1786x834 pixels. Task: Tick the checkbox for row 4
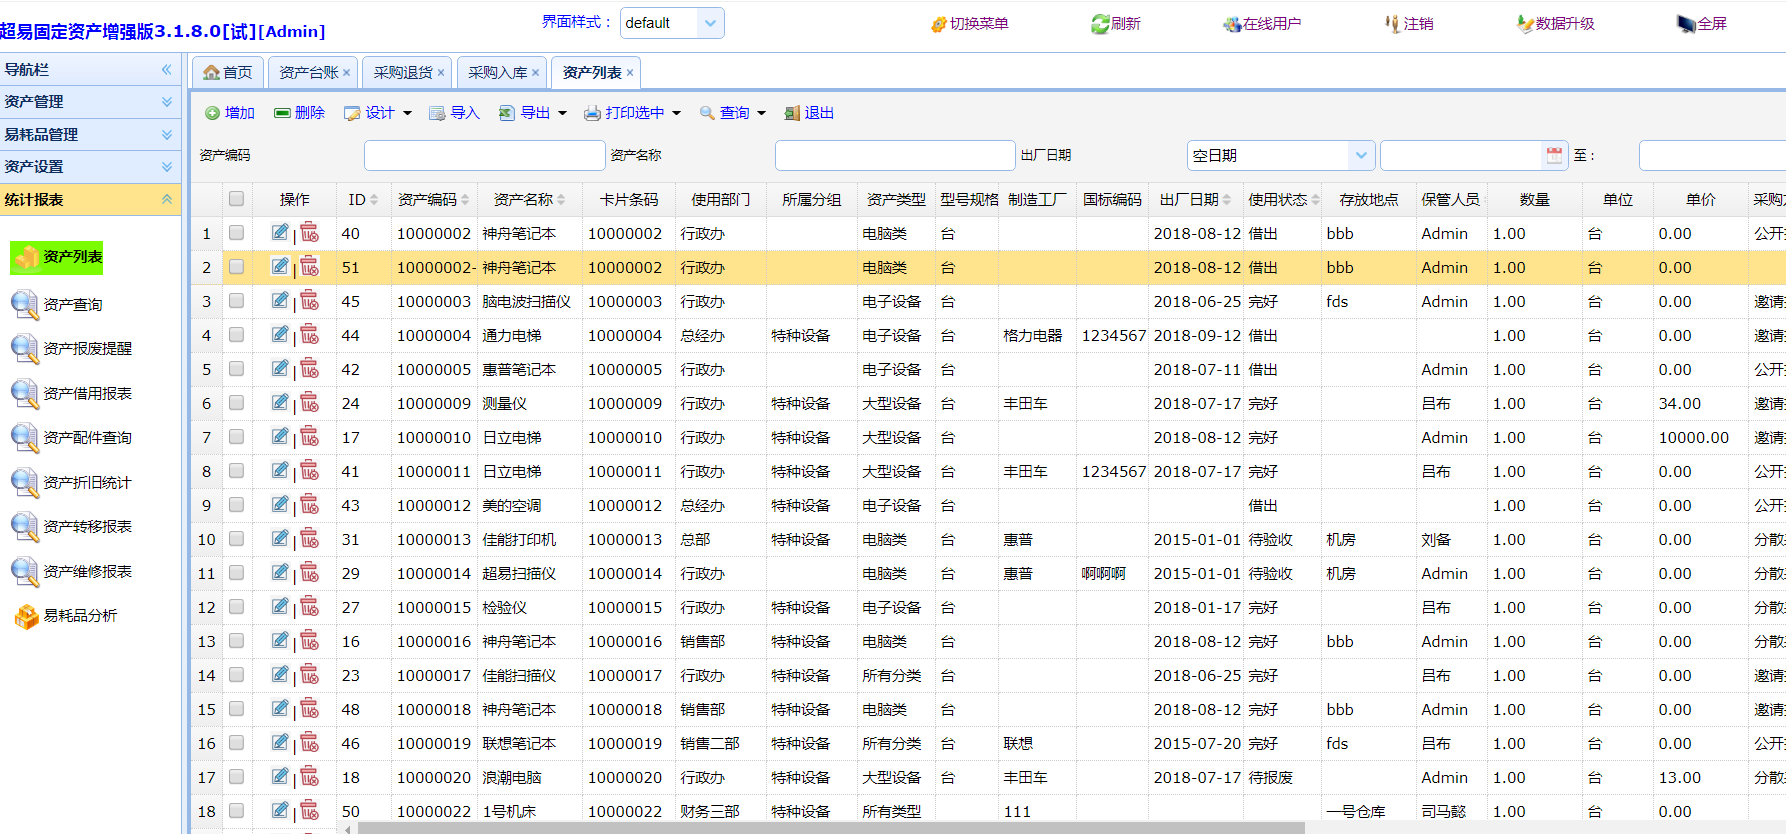(236, 335)
